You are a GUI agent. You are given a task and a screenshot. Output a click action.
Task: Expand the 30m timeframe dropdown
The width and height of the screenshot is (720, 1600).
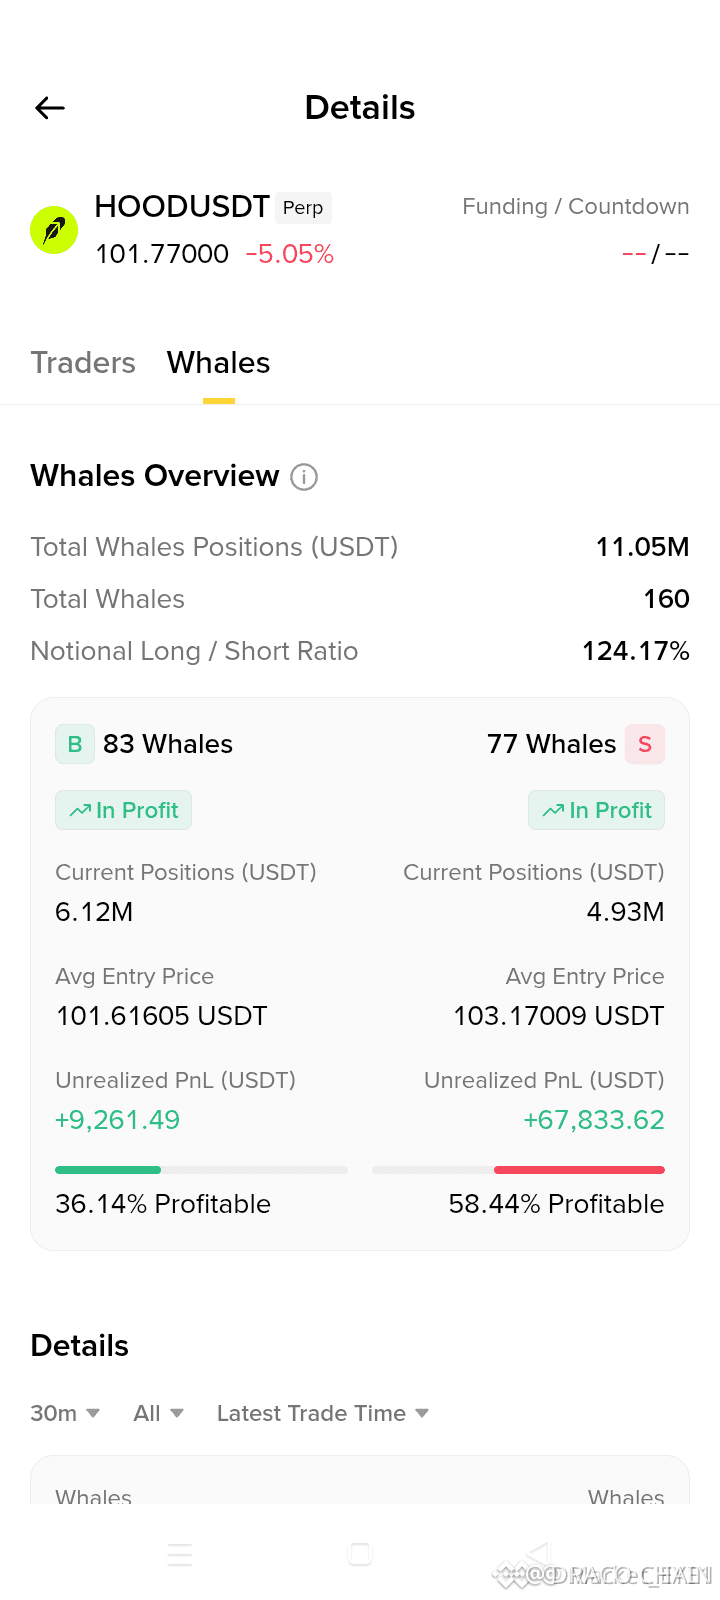(65, 1413)
